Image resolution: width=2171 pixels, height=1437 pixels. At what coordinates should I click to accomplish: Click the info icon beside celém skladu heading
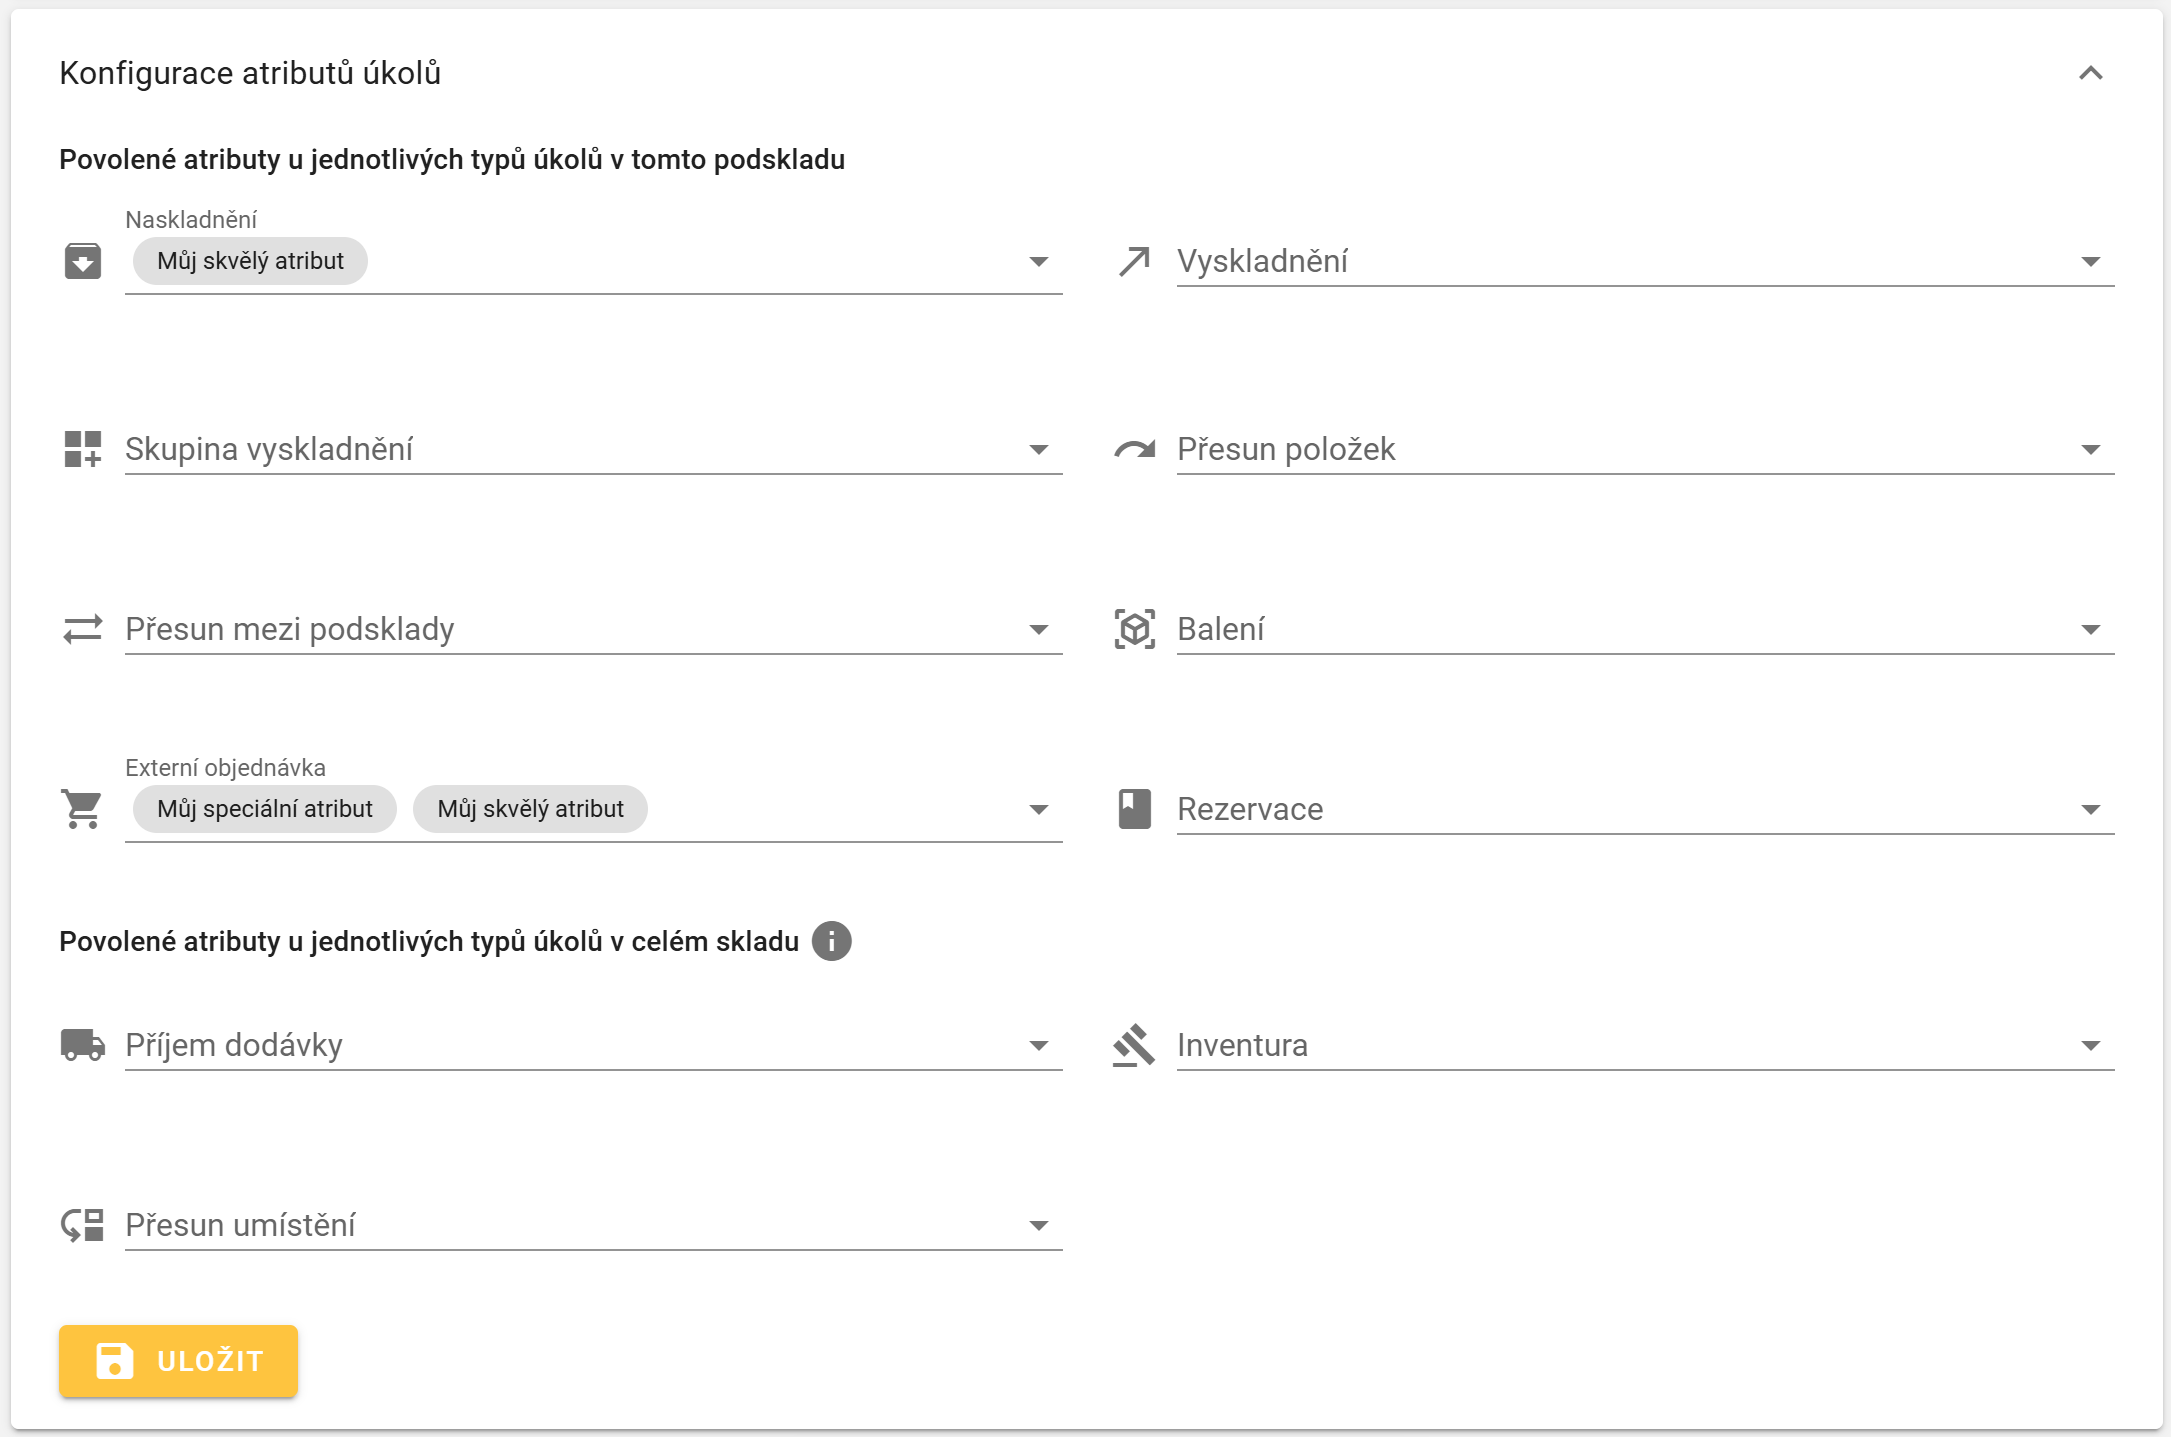pos(831,941)
